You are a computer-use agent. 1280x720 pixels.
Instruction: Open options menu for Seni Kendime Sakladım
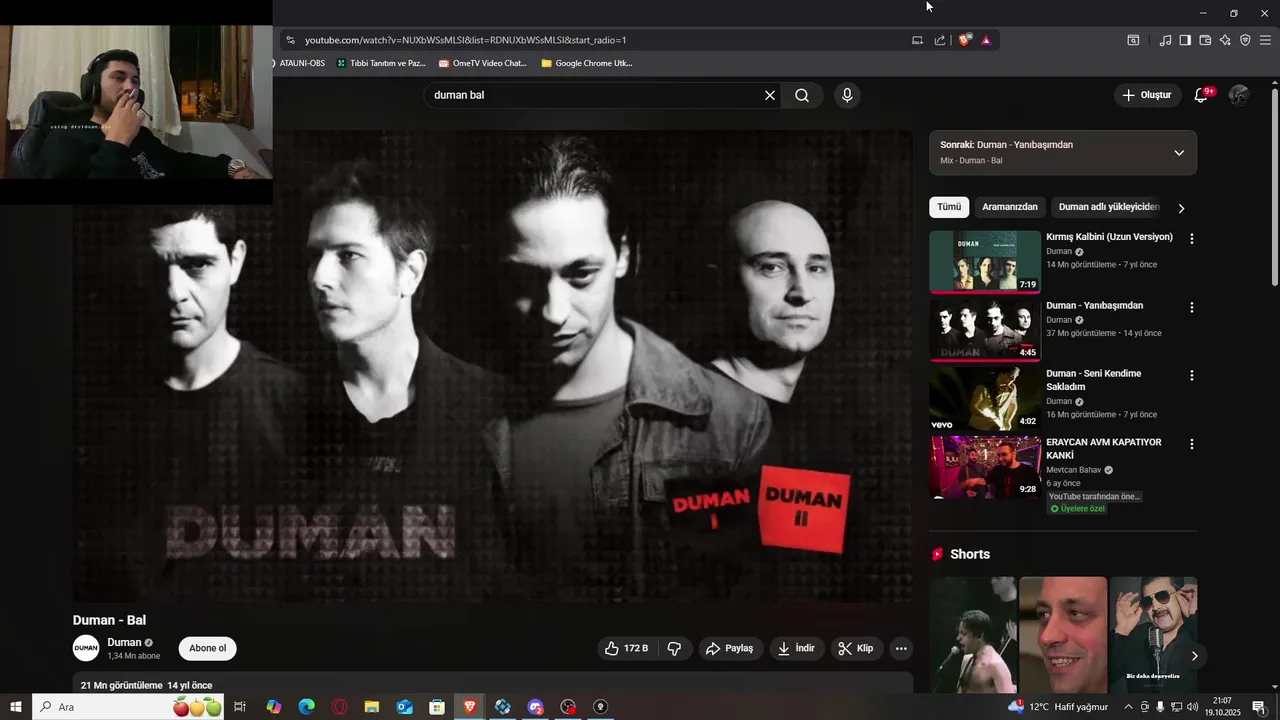(x=1191, y=376)
